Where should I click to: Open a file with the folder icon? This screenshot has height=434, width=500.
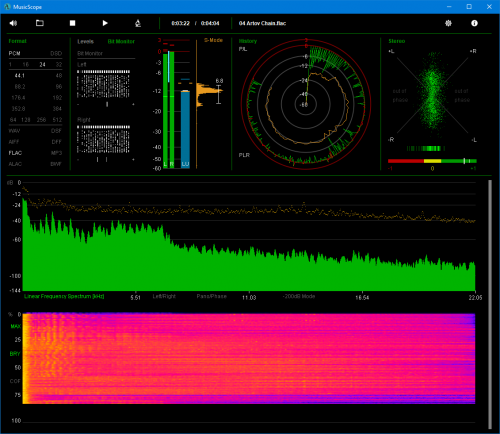point(40,23)
